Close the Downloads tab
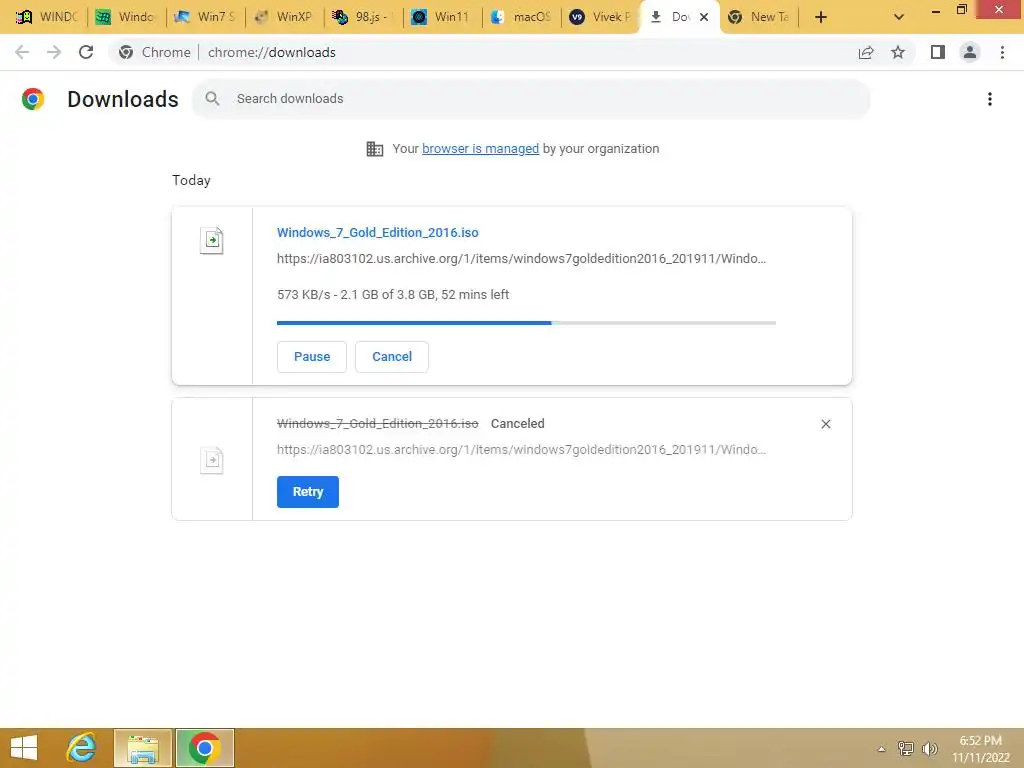The height and width of the screenshot is (768, 1024). [704, 17]
